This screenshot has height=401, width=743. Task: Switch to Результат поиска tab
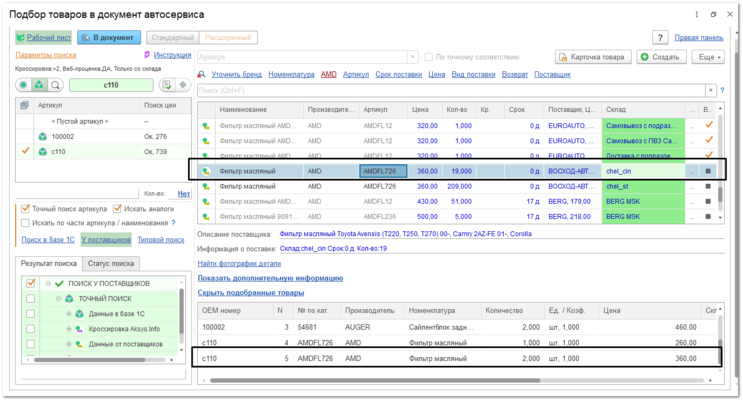(x=49, y=264)
